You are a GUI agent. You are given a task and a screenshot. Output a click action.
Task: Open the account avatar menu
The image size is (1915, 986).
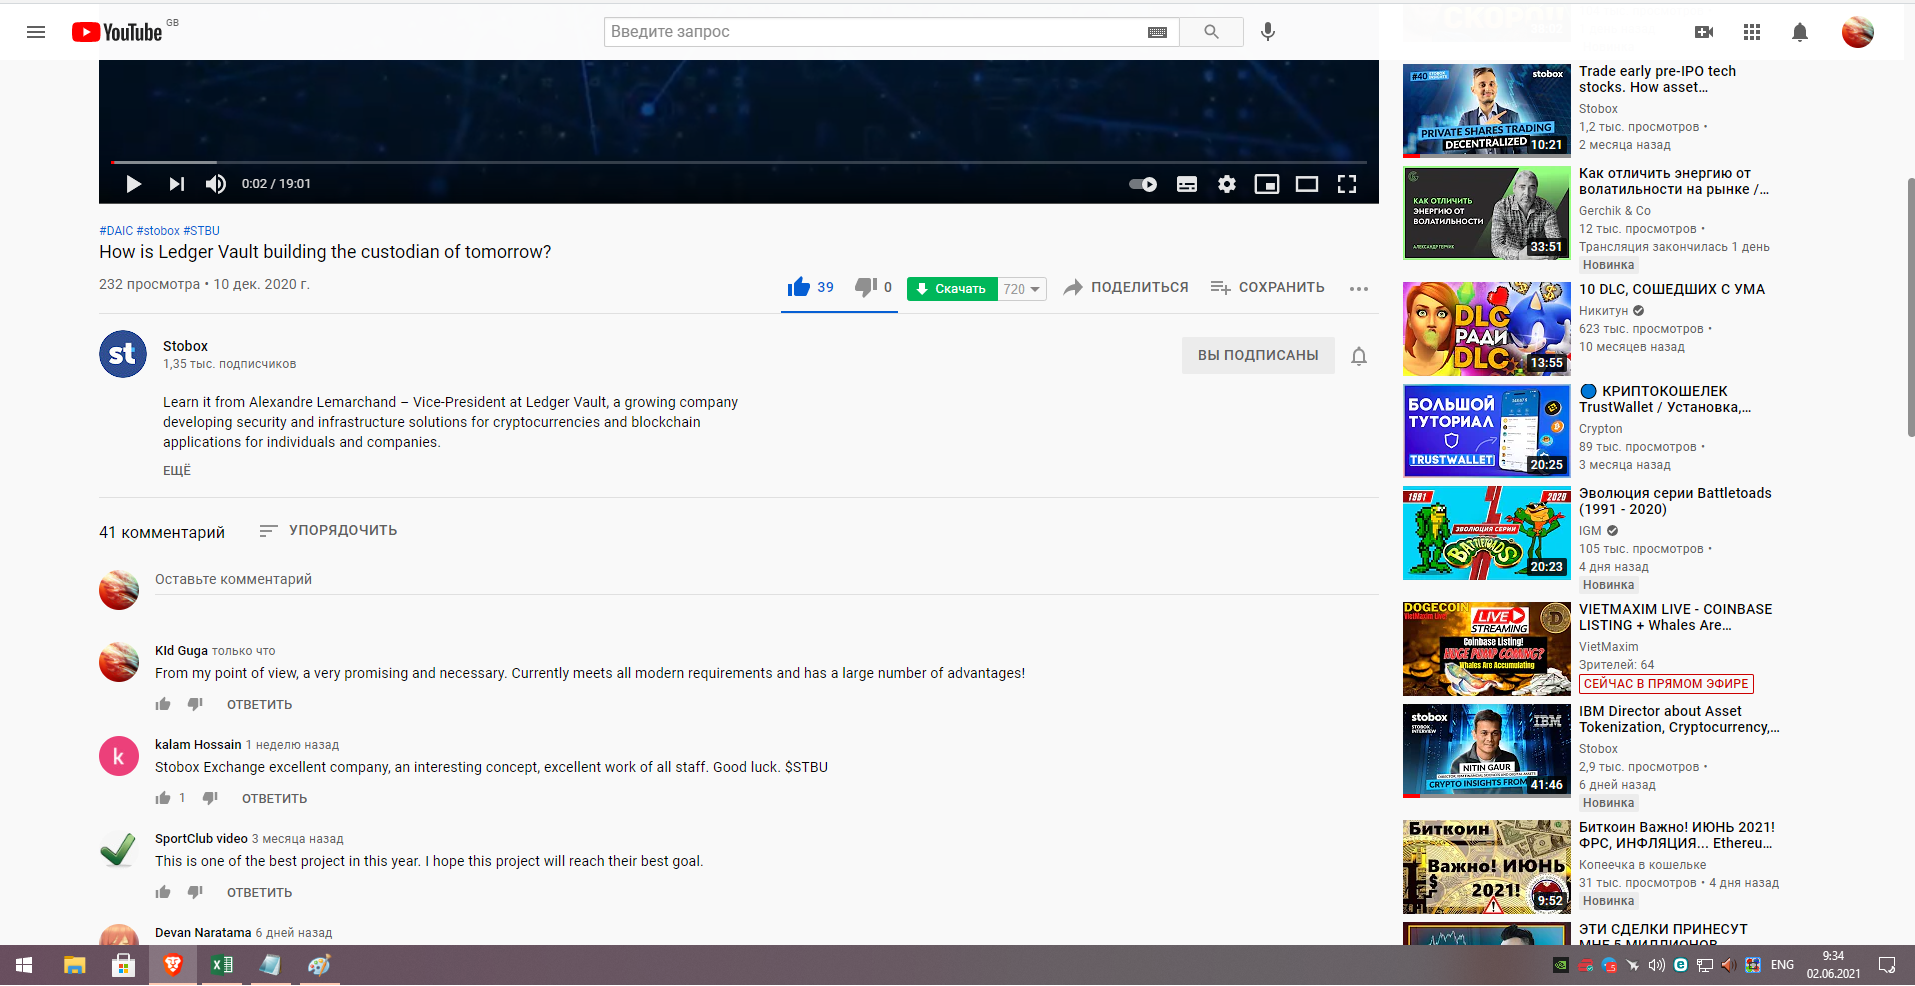click(x=1858, y=32)
